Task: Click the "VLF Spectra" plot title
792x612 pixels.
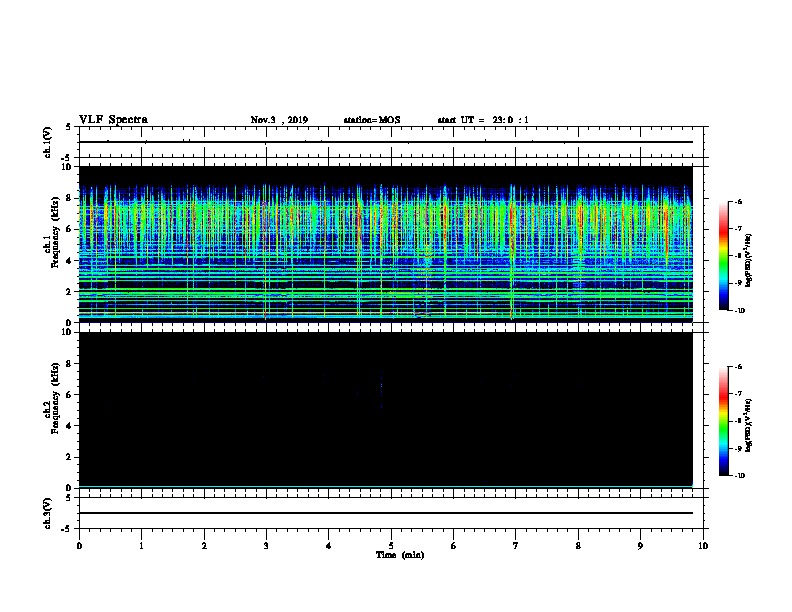Action: (113, 120)
